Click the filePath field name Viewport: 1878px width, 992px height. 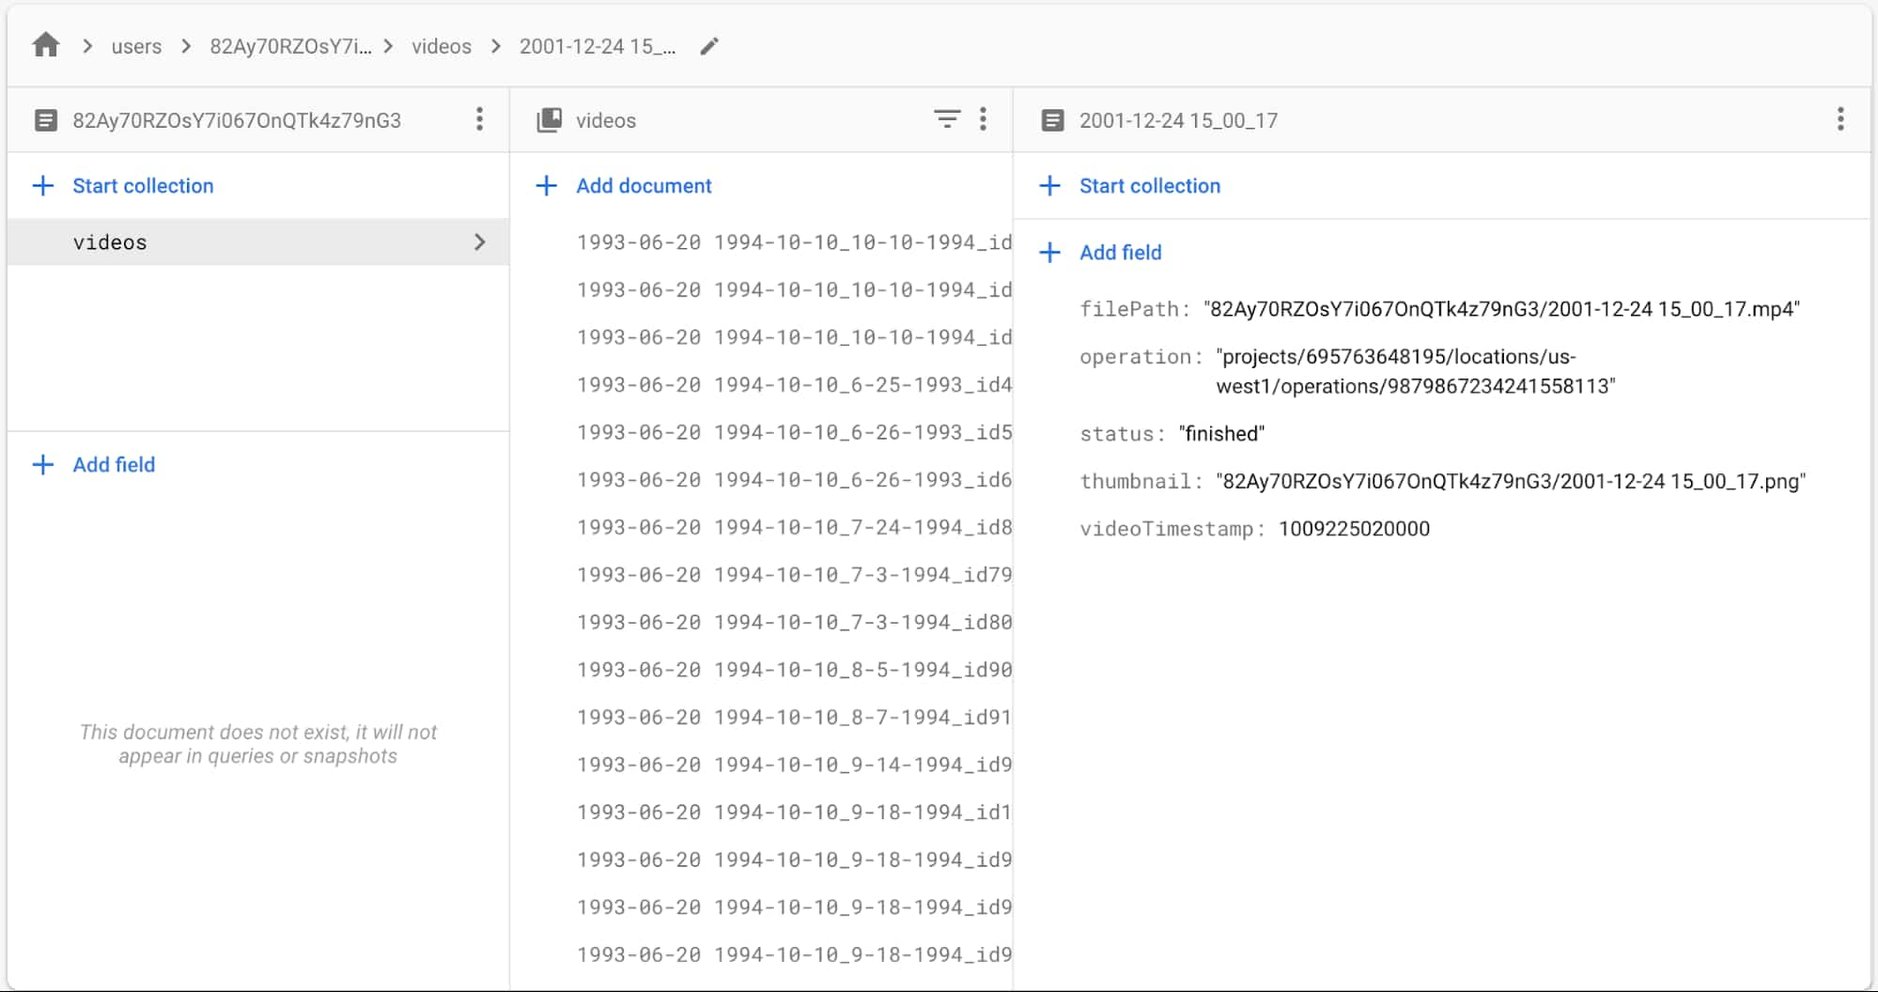pos(1134,309)
